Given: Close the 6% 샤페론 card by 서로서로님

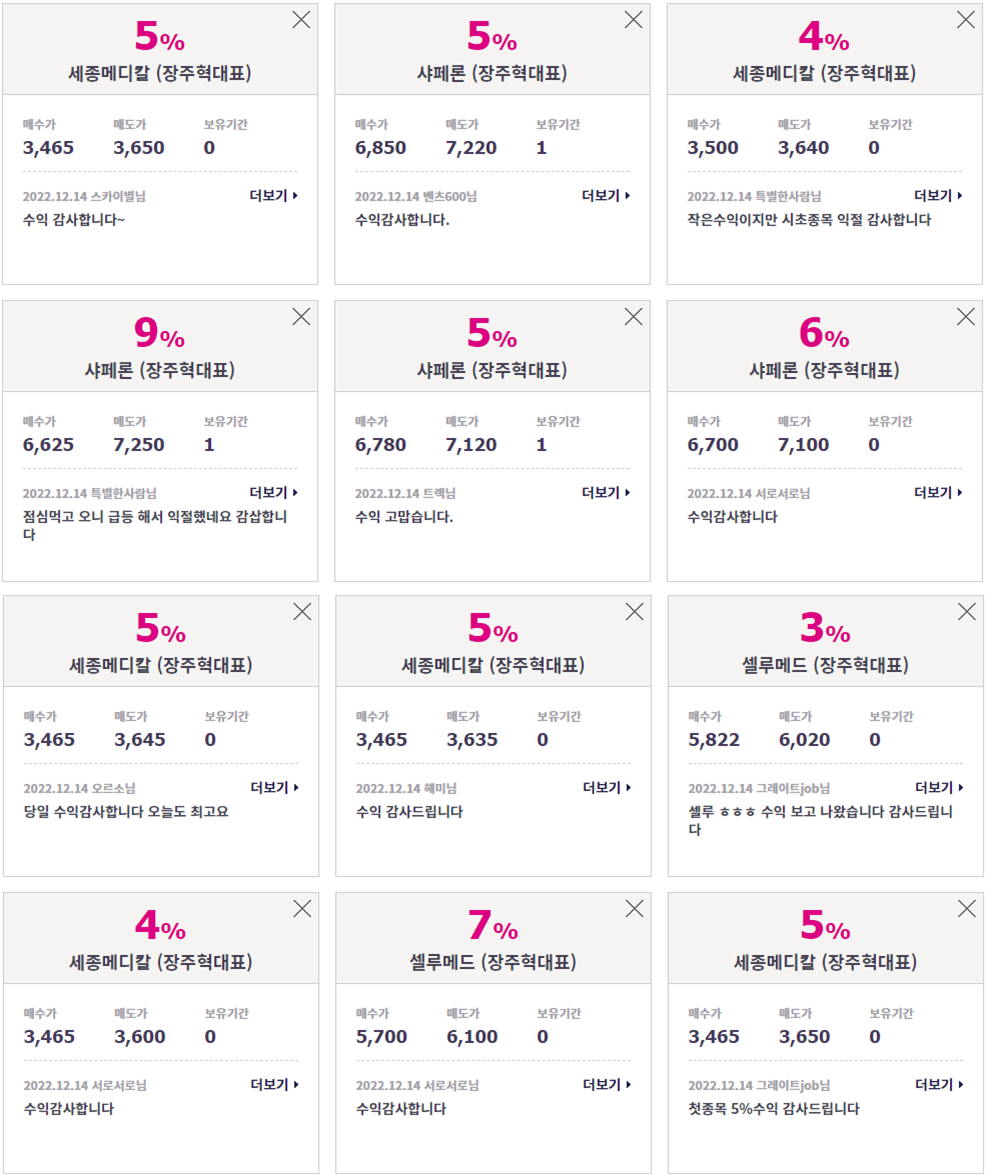Looking at the screenshot, I should click(x=966, y=317).
